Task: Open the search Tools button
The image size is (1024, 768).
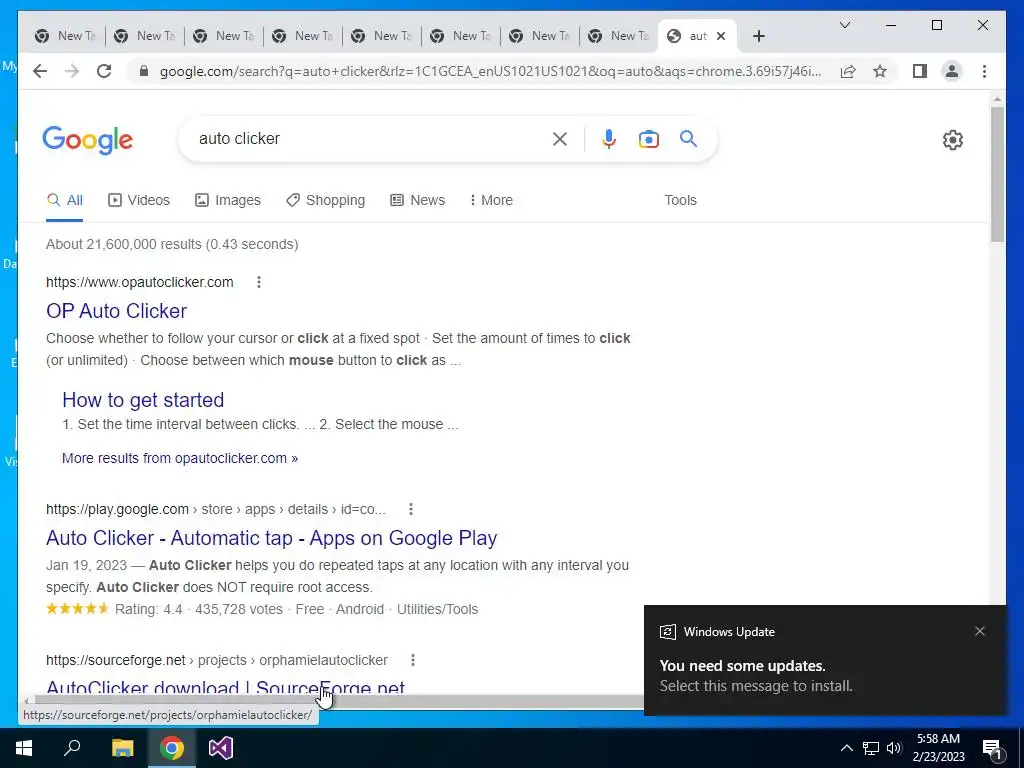Action: [x=680, y=200]
